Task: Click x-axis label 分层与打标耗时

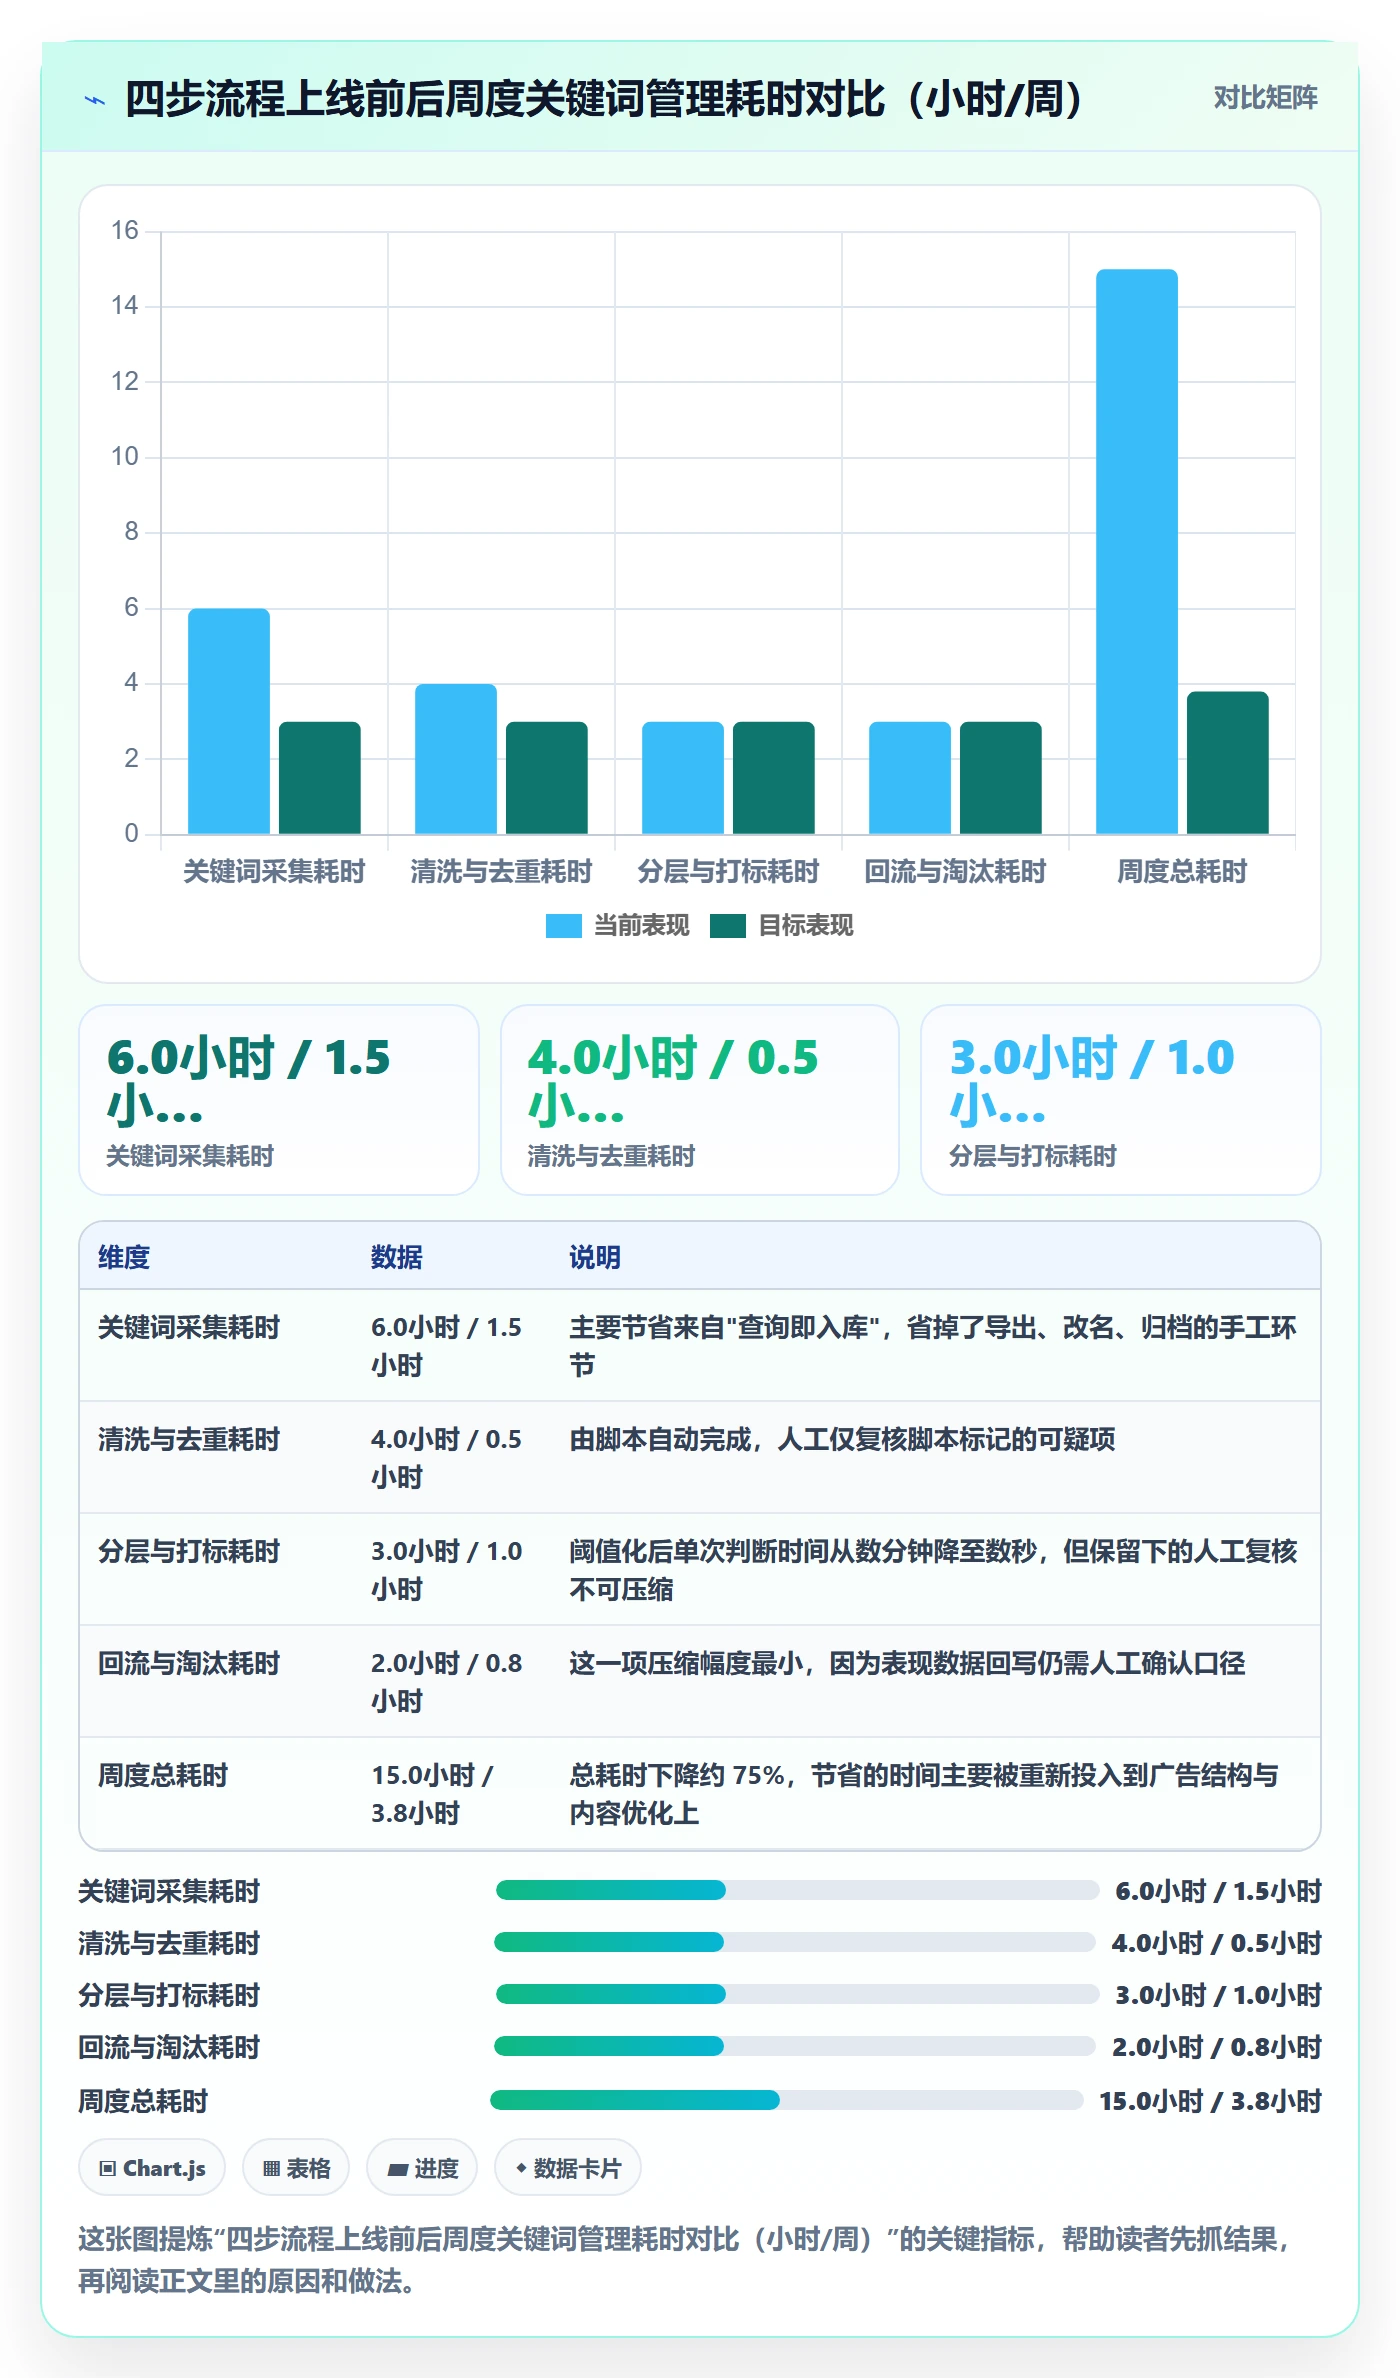Action: click(728, 872)
